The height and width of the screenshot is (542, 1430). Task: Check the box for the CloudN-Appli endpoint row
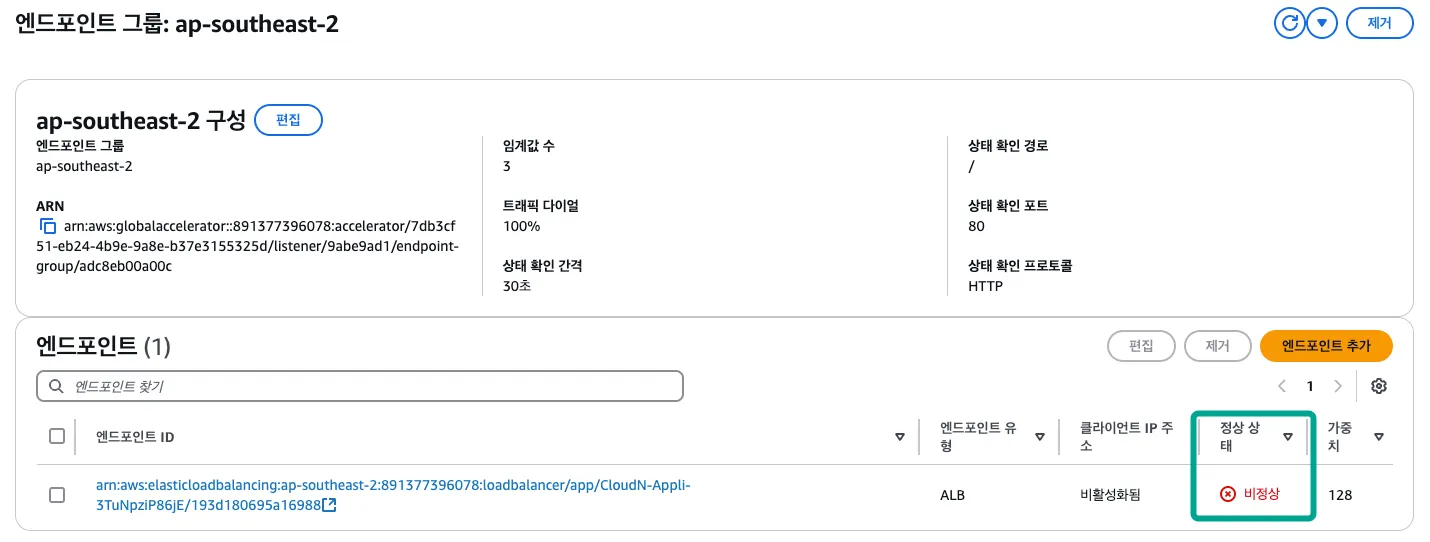[x=57, y=495]
